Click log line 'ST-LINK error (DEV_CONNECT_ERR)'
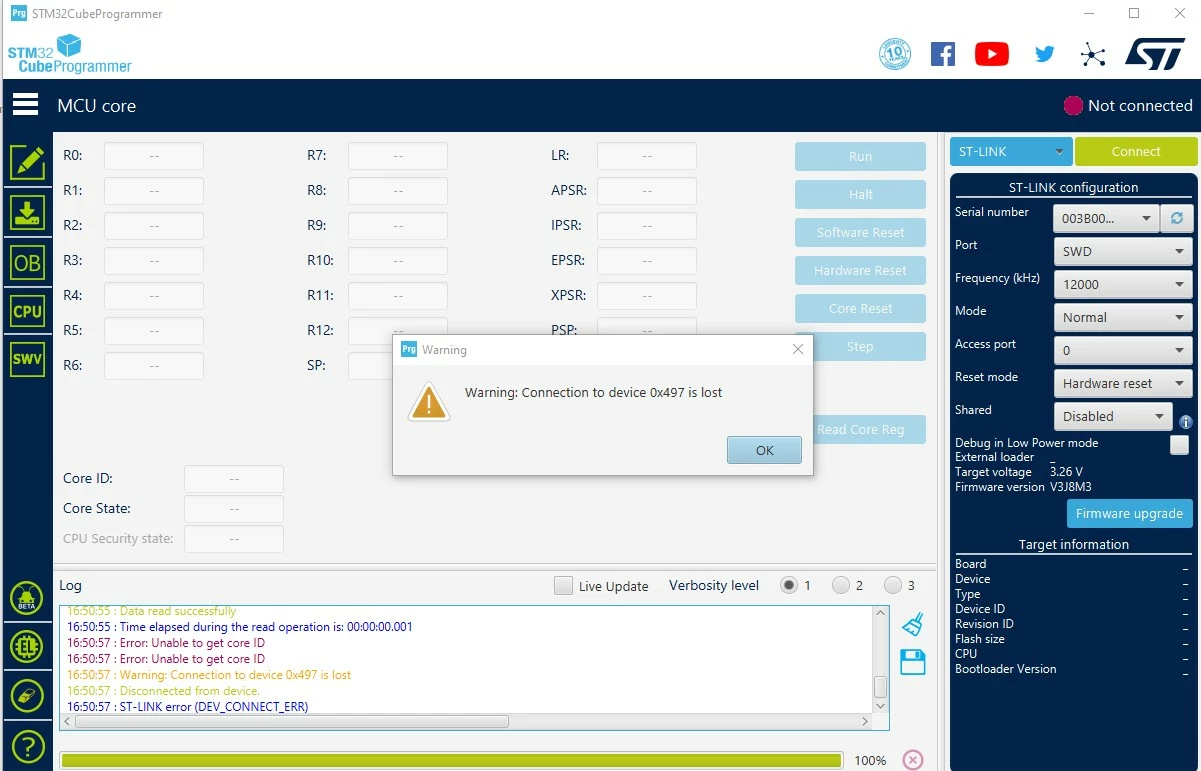 tap(188, 706)
